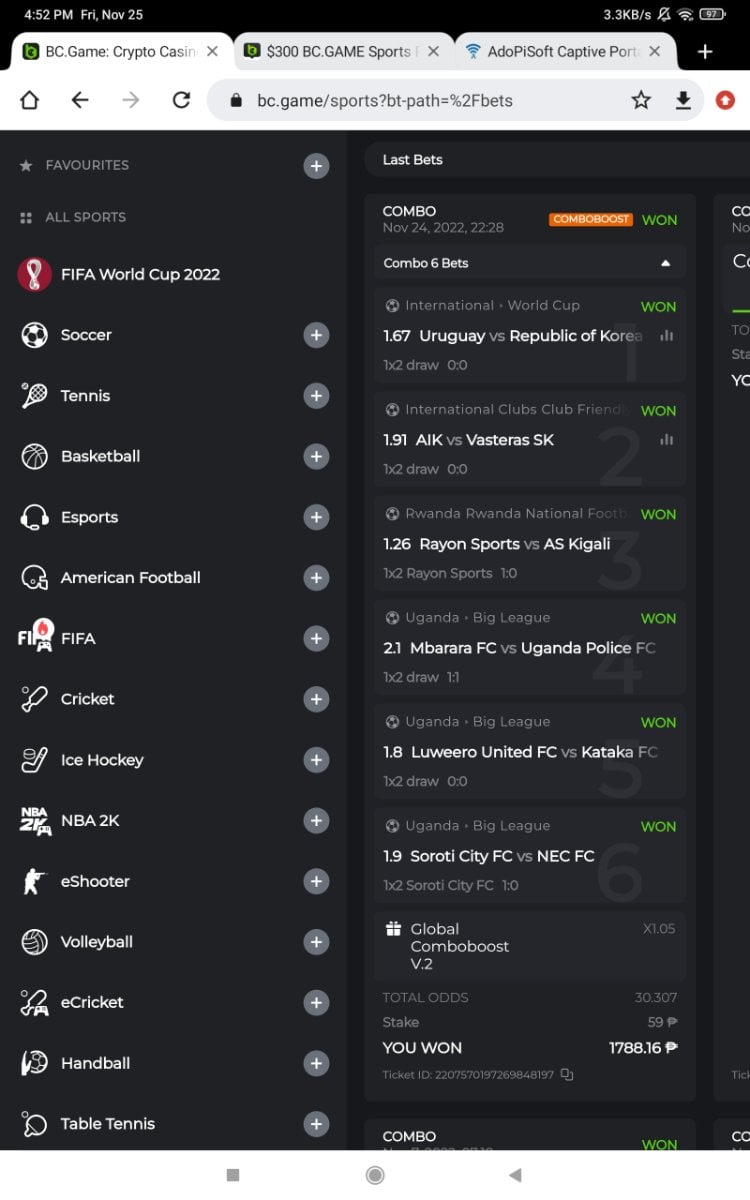Open the FIFA World Cup 2022 section
Image resolution: width=750 pixels, height=1200 pixels.
coord(140,274)
